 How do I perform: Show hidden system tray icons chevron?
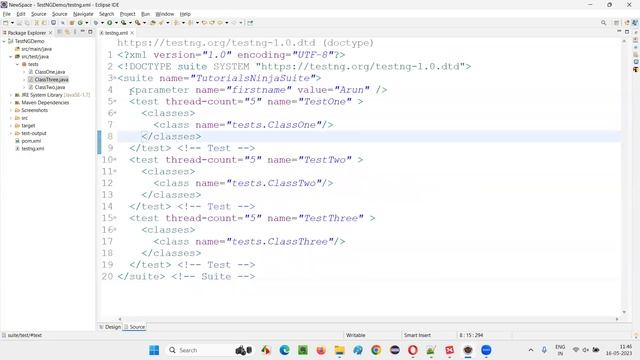531,350
